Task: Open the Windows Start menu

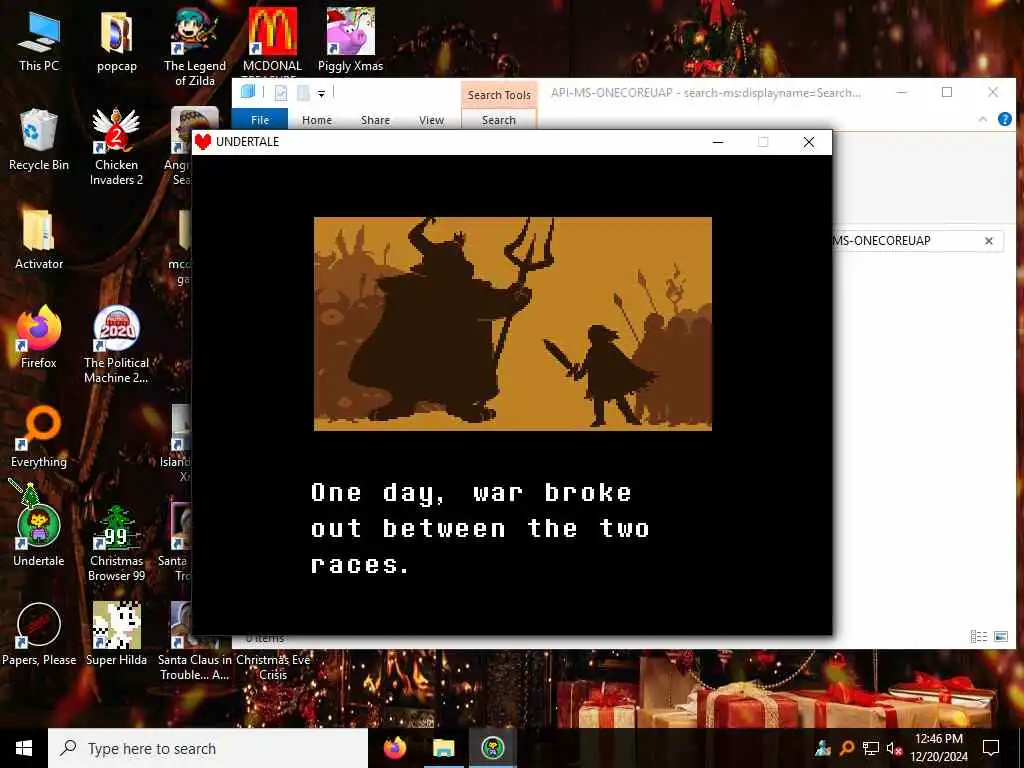Action: coord(24,748)
